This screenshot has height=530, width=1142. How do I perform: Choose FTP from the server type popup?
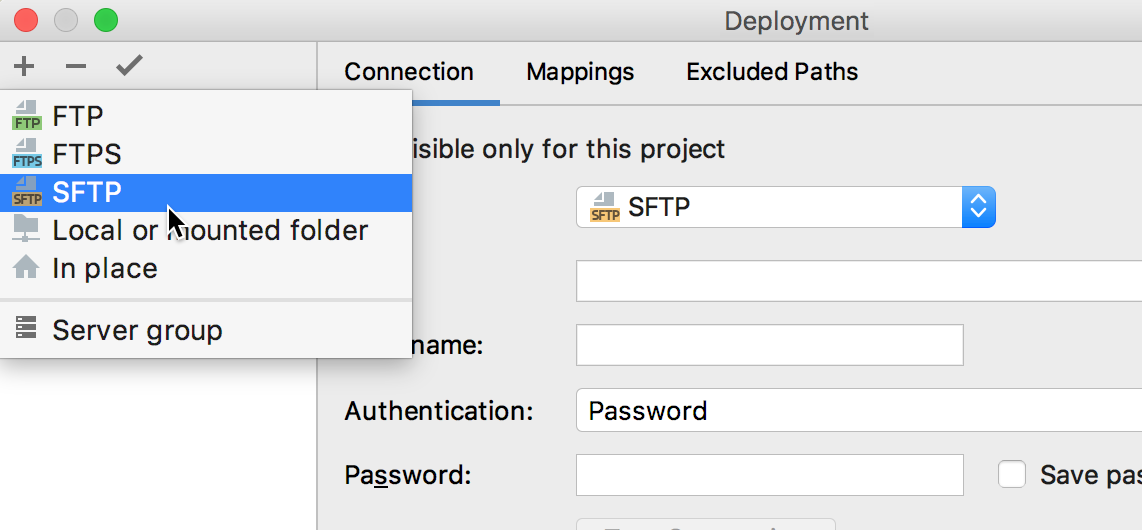coord(78,117)
